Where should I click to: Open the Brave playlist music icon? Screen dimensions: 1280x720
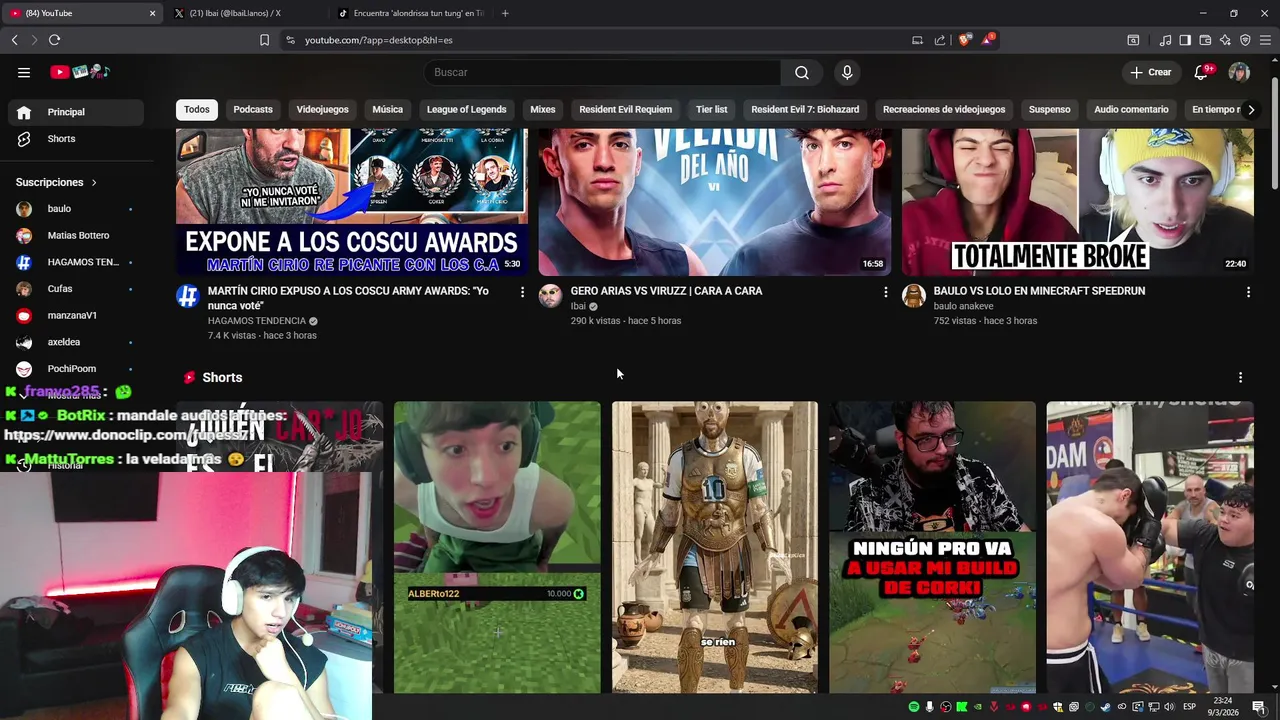point(1165,40)
